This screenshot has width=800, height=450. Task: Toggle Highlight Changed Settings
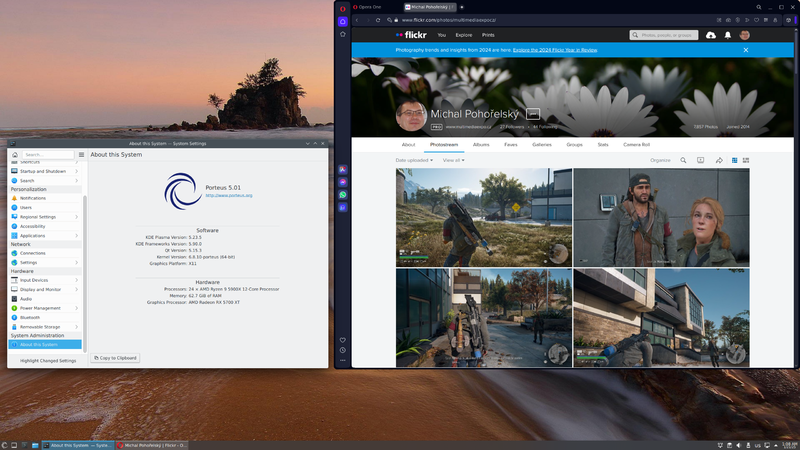click(47, 360)
